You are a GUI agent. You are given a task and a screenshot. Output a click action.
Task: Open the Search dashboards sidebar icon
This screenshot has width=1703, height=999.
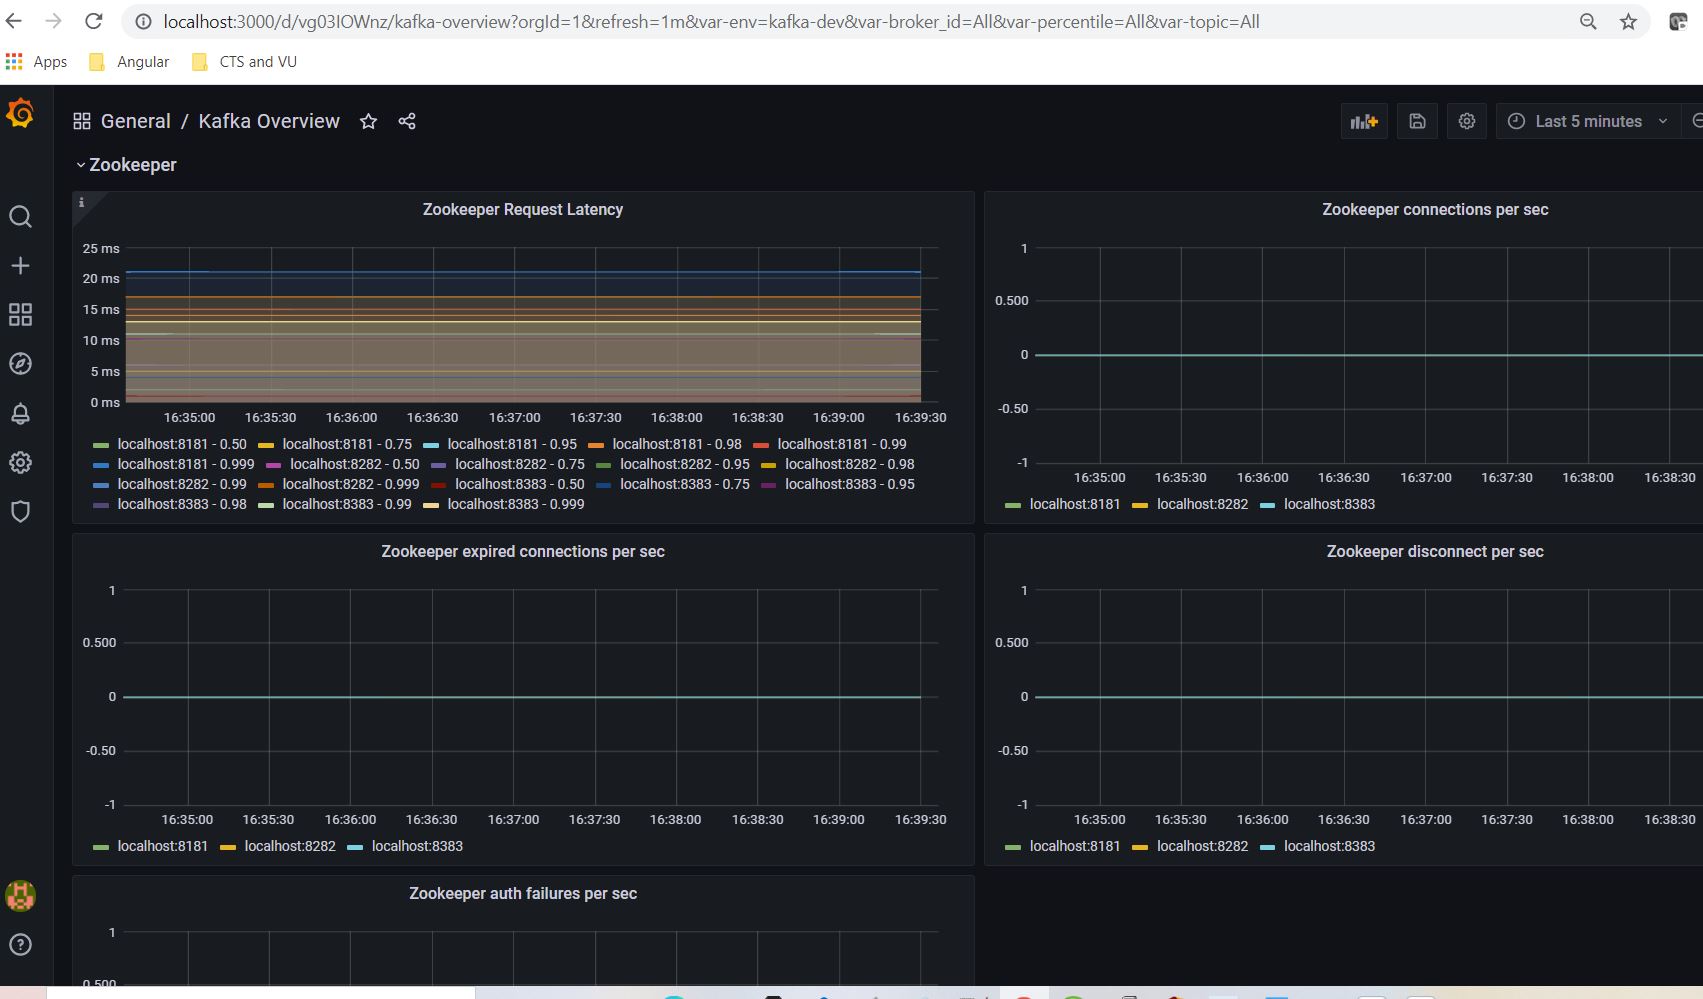[20, 216]
